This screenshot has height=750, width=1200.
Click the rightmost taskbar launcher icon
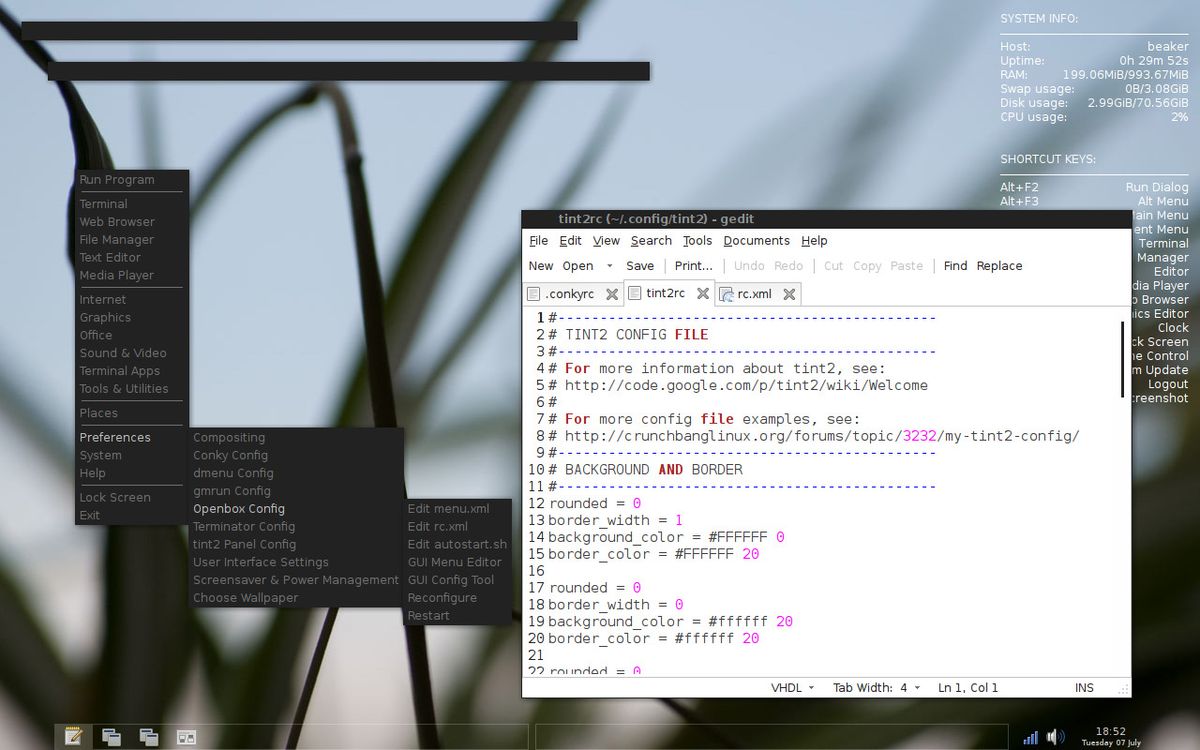(x=186, y=737)
